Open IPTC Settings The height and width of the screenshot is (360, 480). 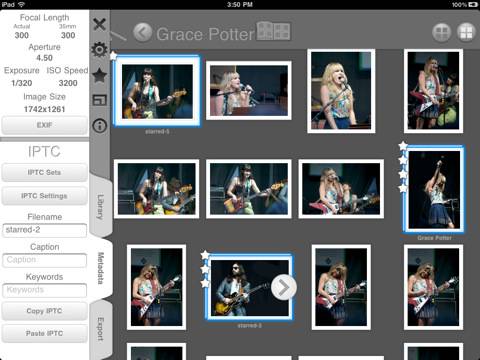click(44, 196)
